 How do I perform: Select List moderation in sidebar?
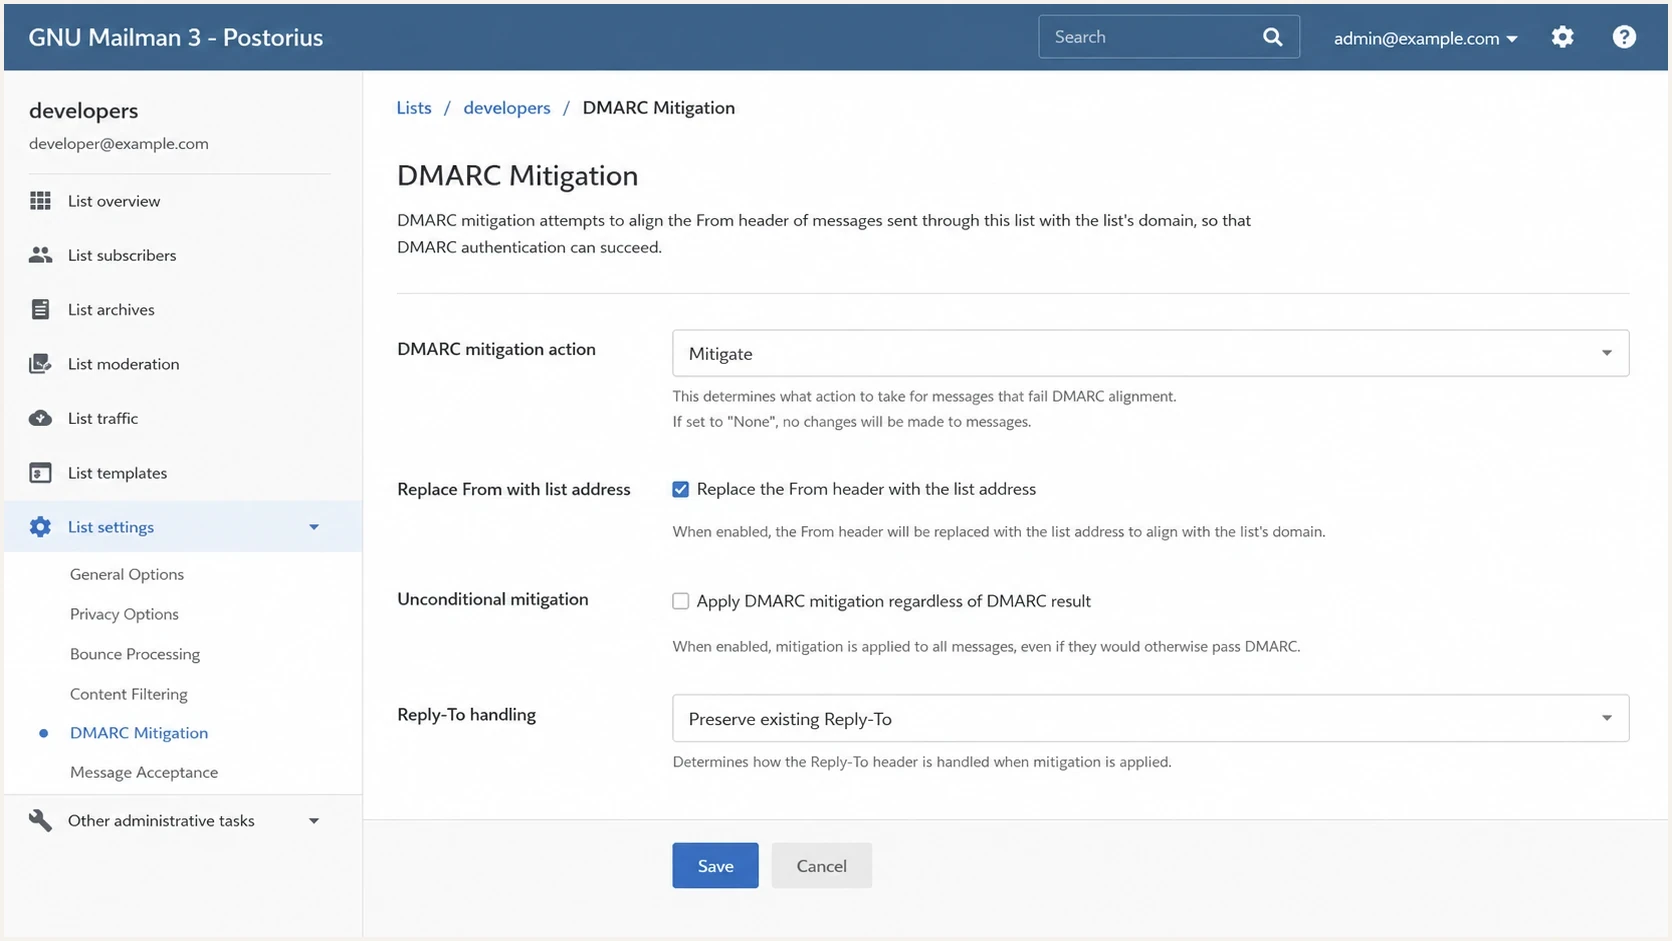[x=124, y=364]
